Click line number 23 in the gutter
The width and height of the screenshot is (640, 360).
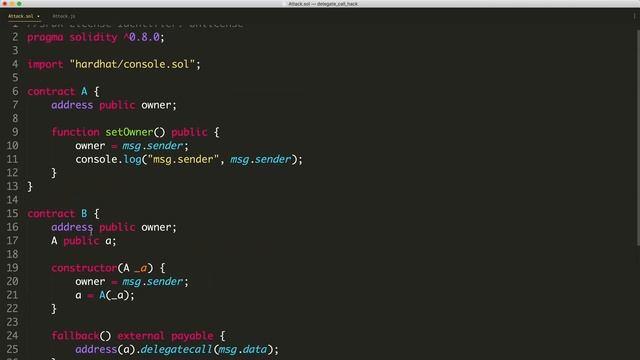(13, 322)
